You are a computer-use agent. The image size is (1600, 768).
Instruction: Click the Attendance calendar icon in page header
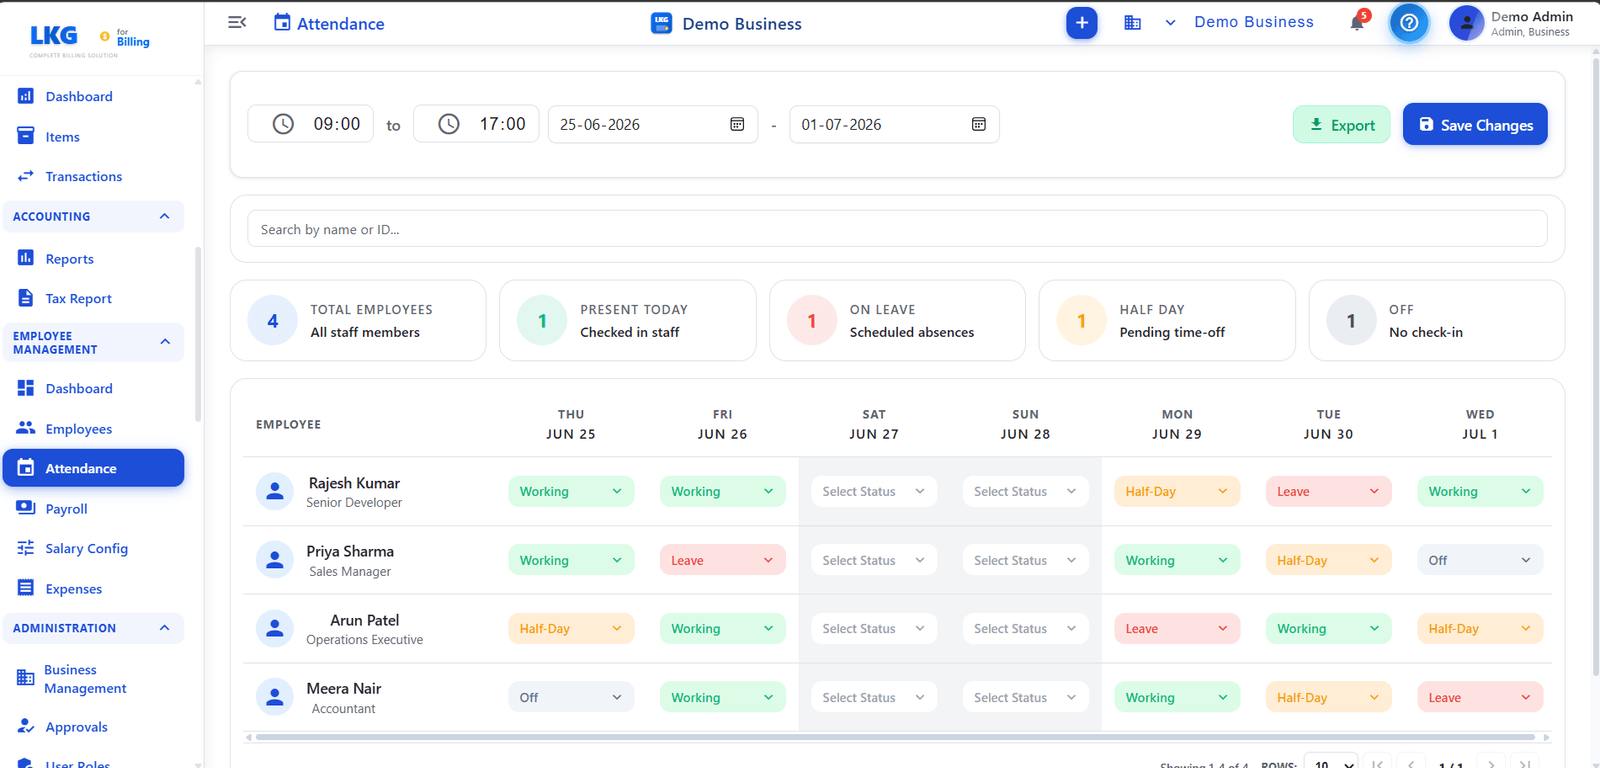point(282,22)
